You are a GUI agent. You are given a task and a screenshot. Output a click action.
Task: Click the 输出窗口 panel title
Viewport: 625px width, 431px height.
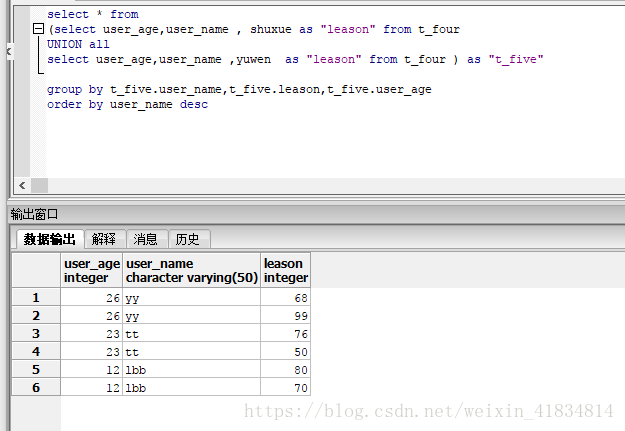[x=34, y=214]
